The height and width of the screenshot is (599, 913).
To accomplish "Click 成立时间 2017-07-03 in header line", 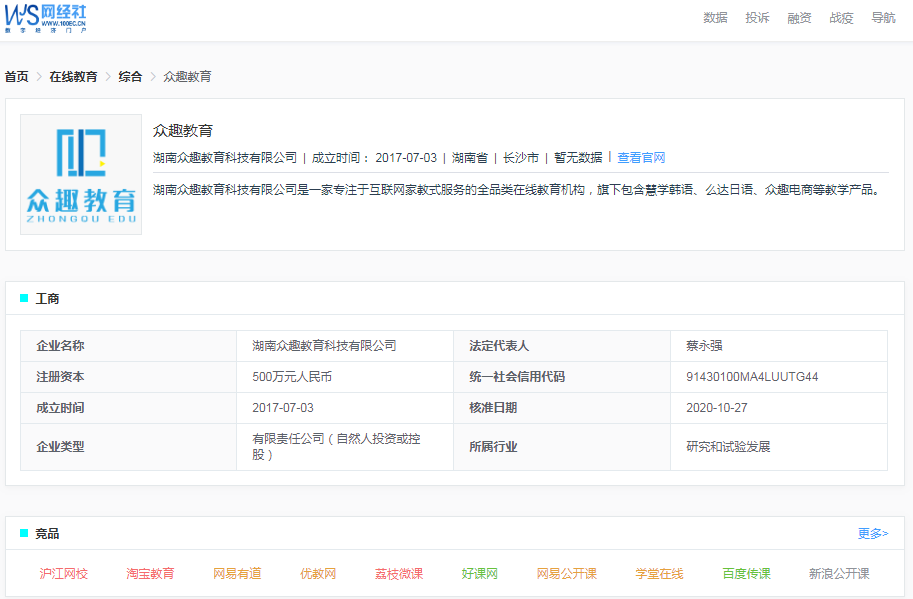I will (x=374, y=158).
